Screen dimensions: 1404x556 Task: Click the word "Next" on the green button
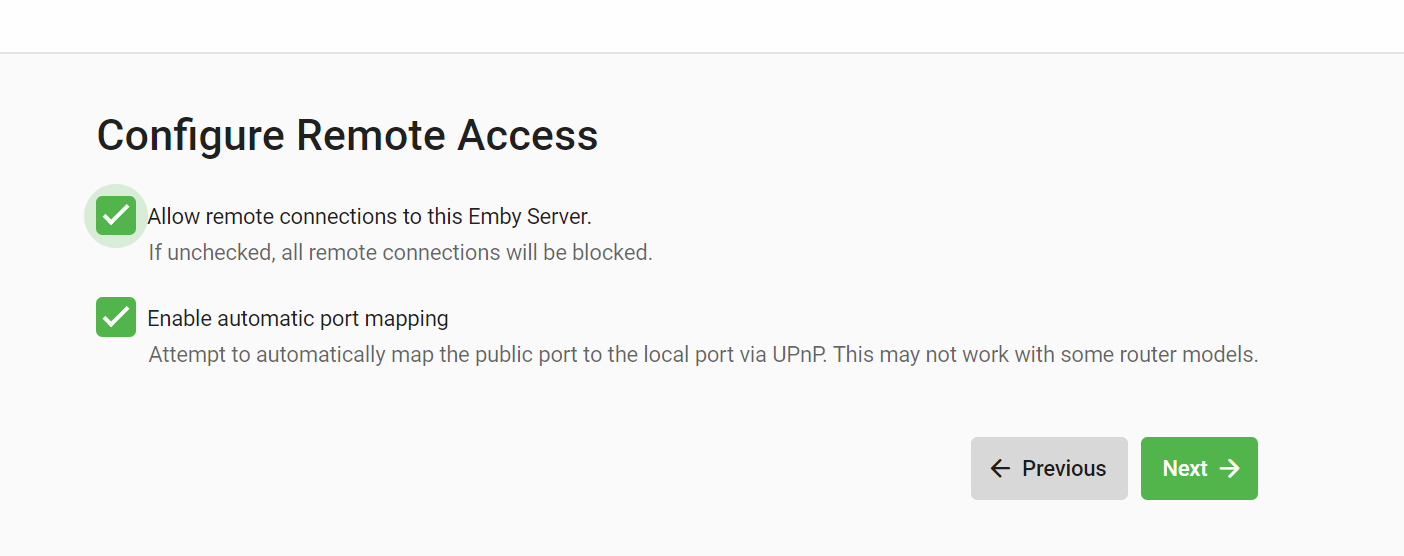pos(1185,468)
